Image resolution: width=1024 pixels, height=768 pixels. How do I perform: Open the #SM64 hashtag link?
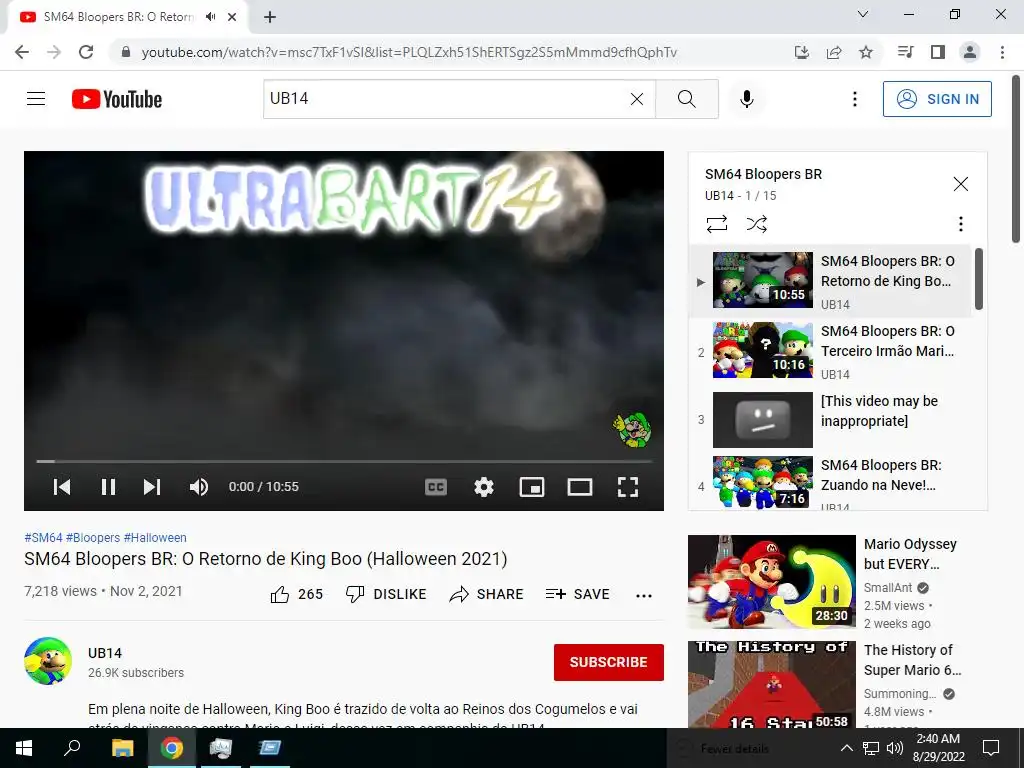(x=43, y=537)
